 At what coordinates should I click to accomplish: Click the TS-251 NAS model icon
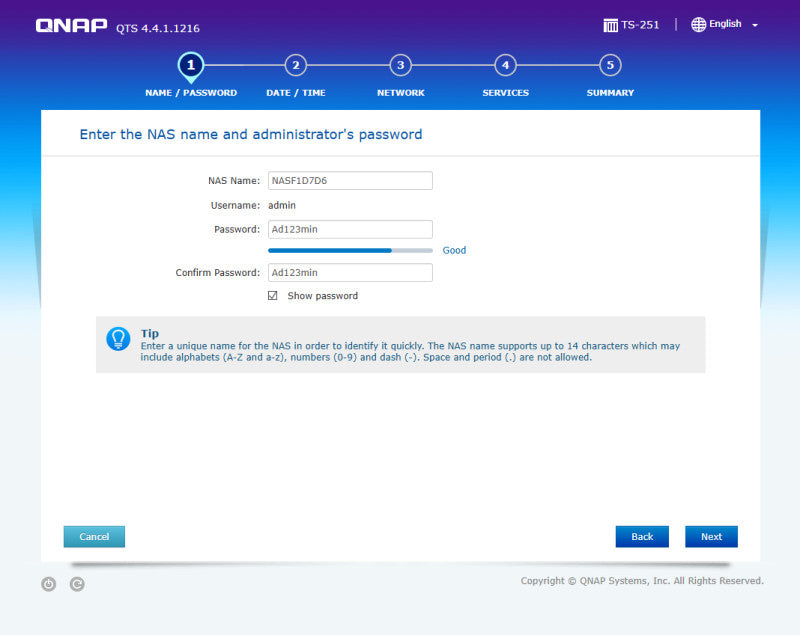pyautogui.click(x=610, y=25)
